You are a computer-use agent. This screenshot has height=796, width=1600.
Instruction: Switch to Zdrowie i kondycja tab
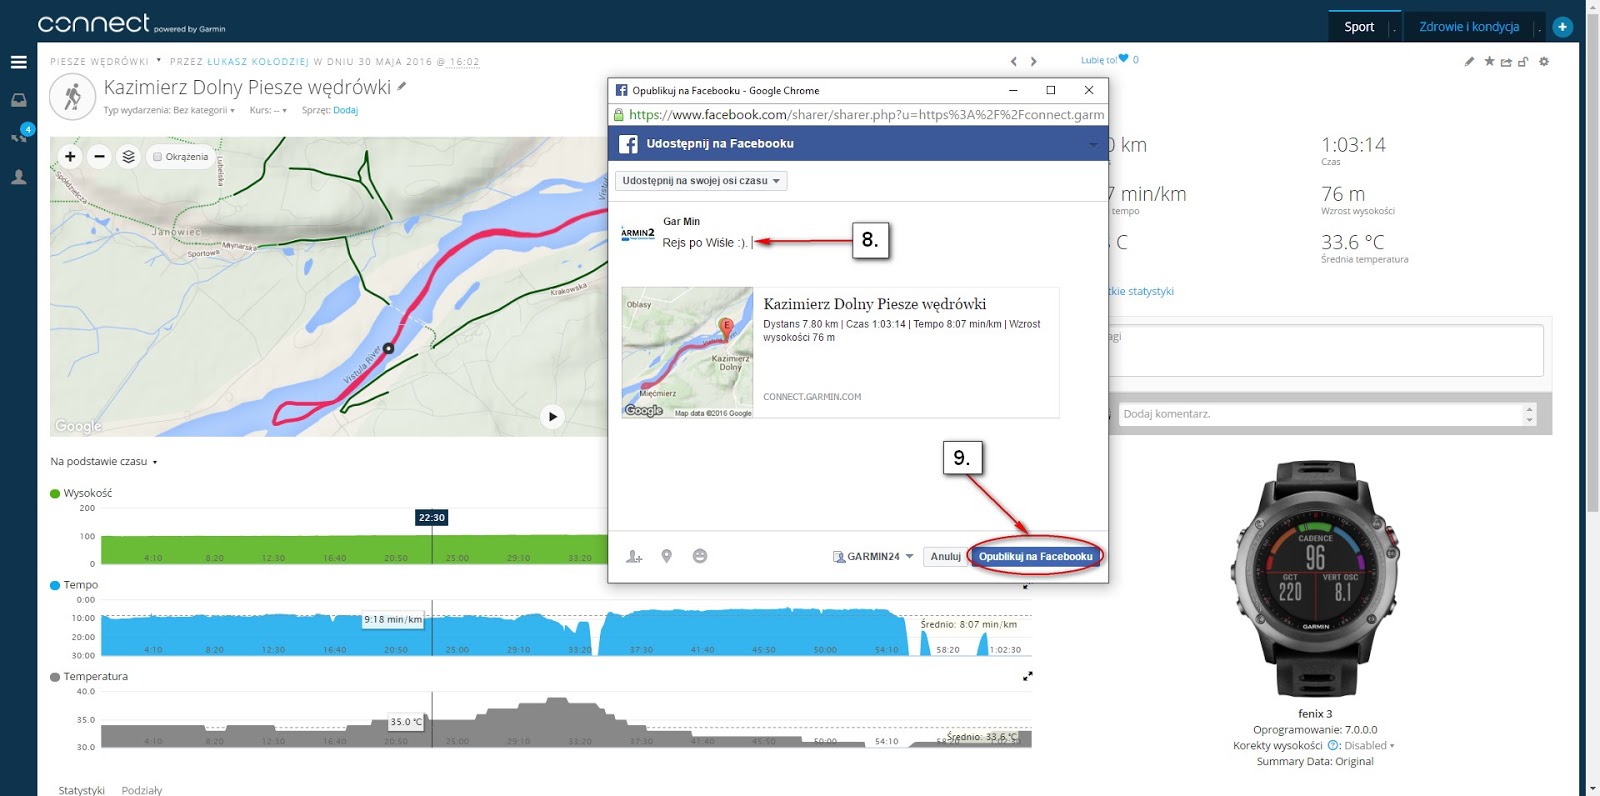pyautogui.click(x=1469, y=27)
